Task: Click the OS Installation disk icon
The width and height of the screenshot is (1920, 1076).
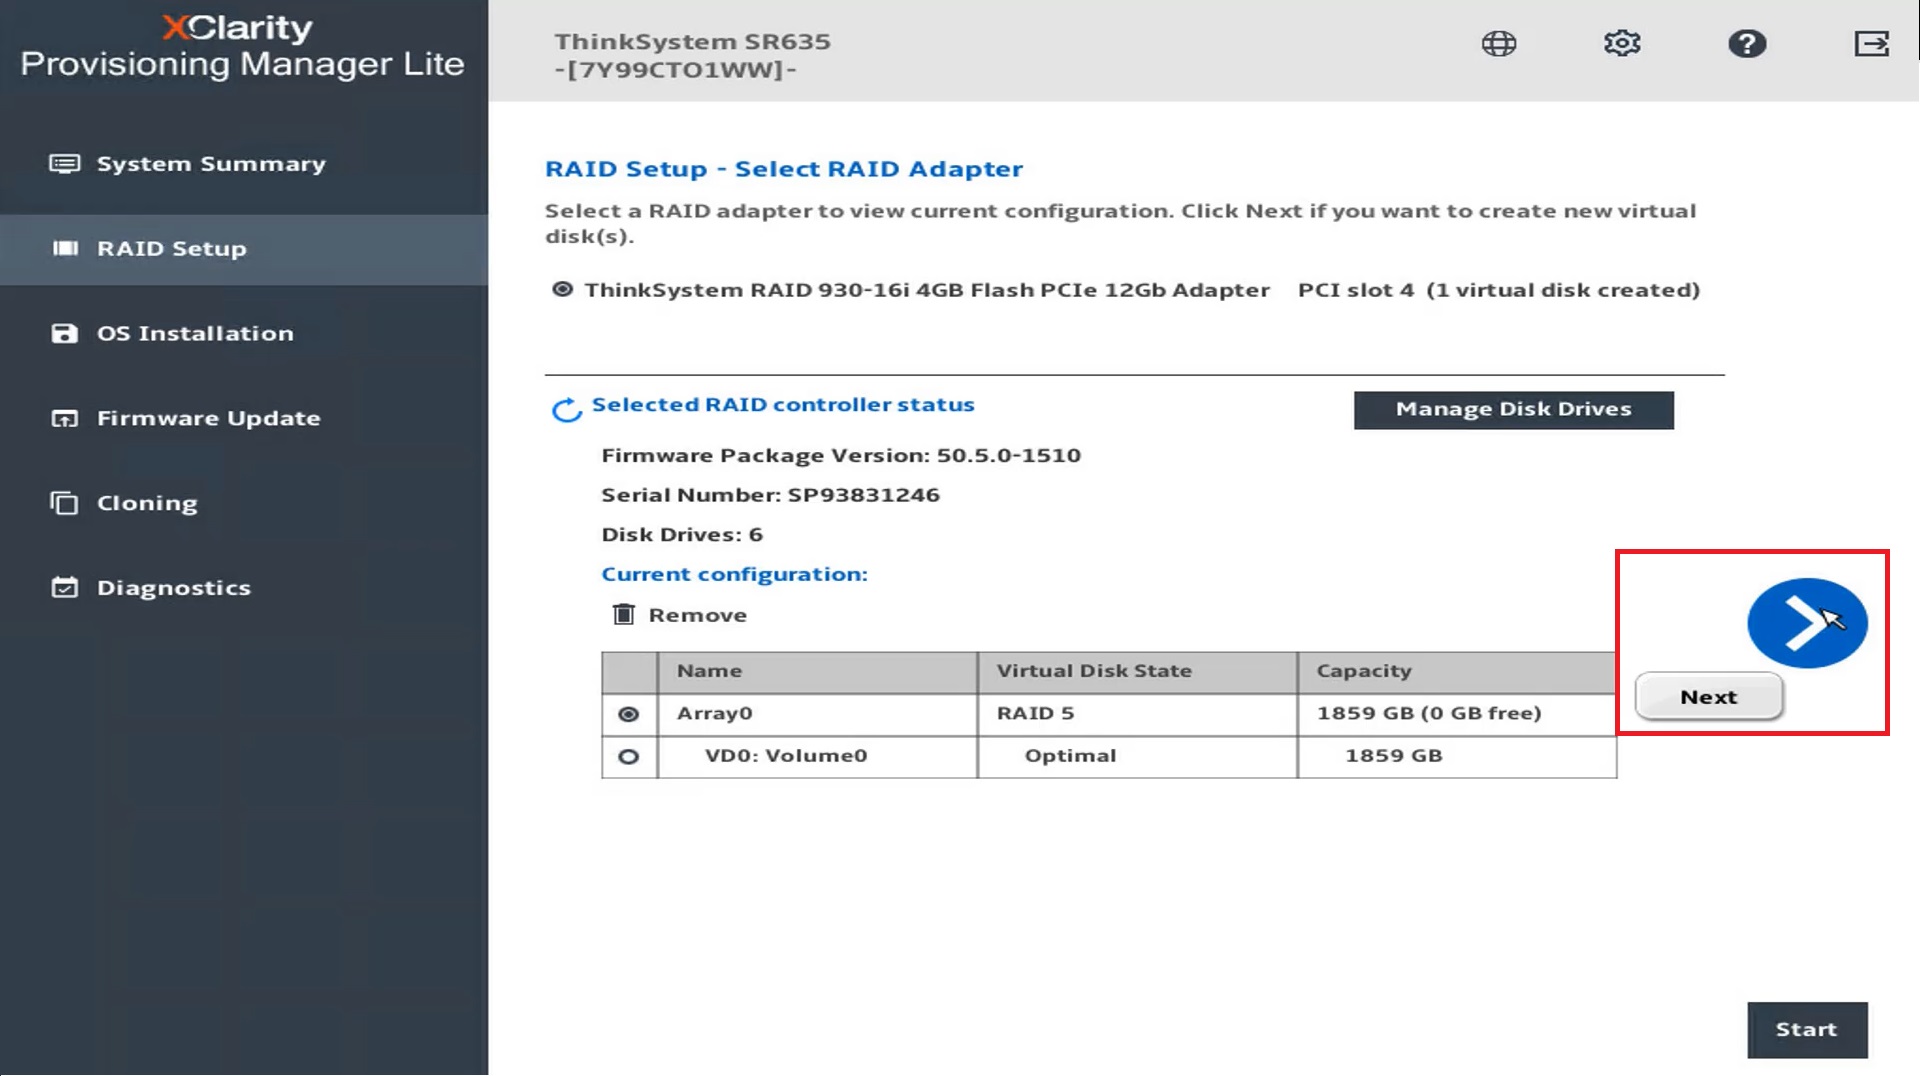Action: tap(65, 333)
